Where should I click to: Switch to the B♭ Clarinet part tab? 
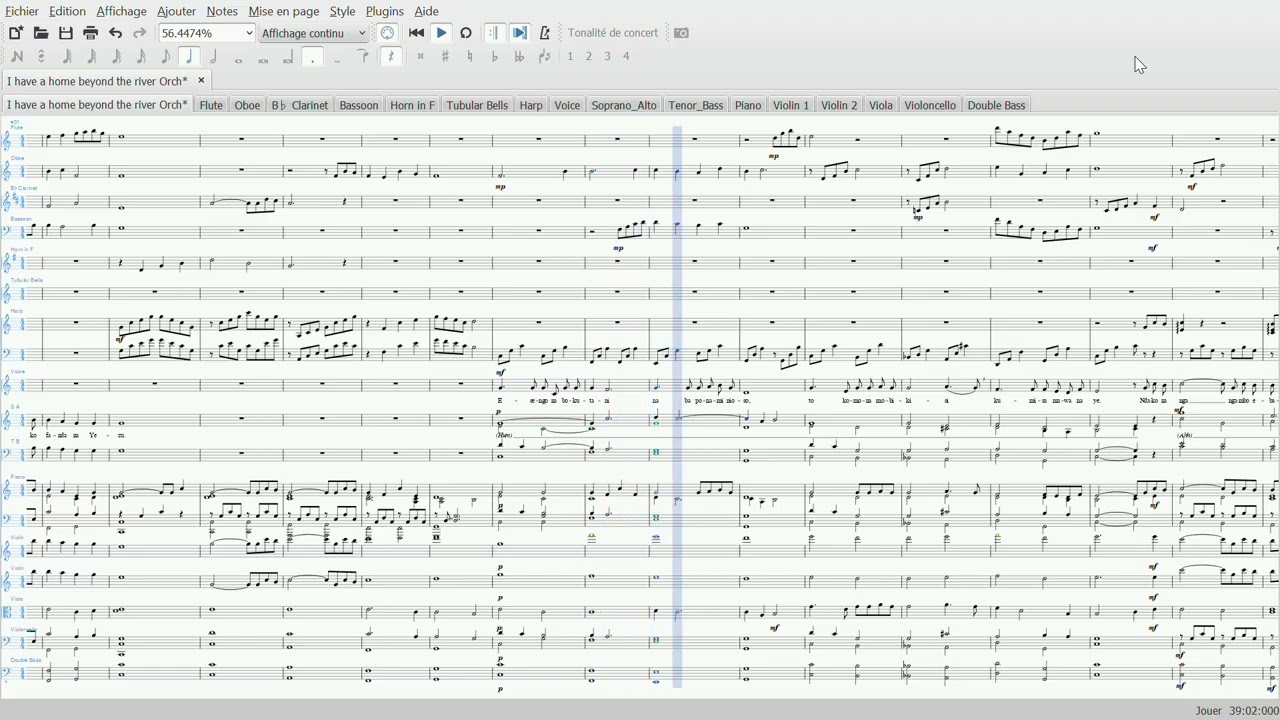(300, 105)
